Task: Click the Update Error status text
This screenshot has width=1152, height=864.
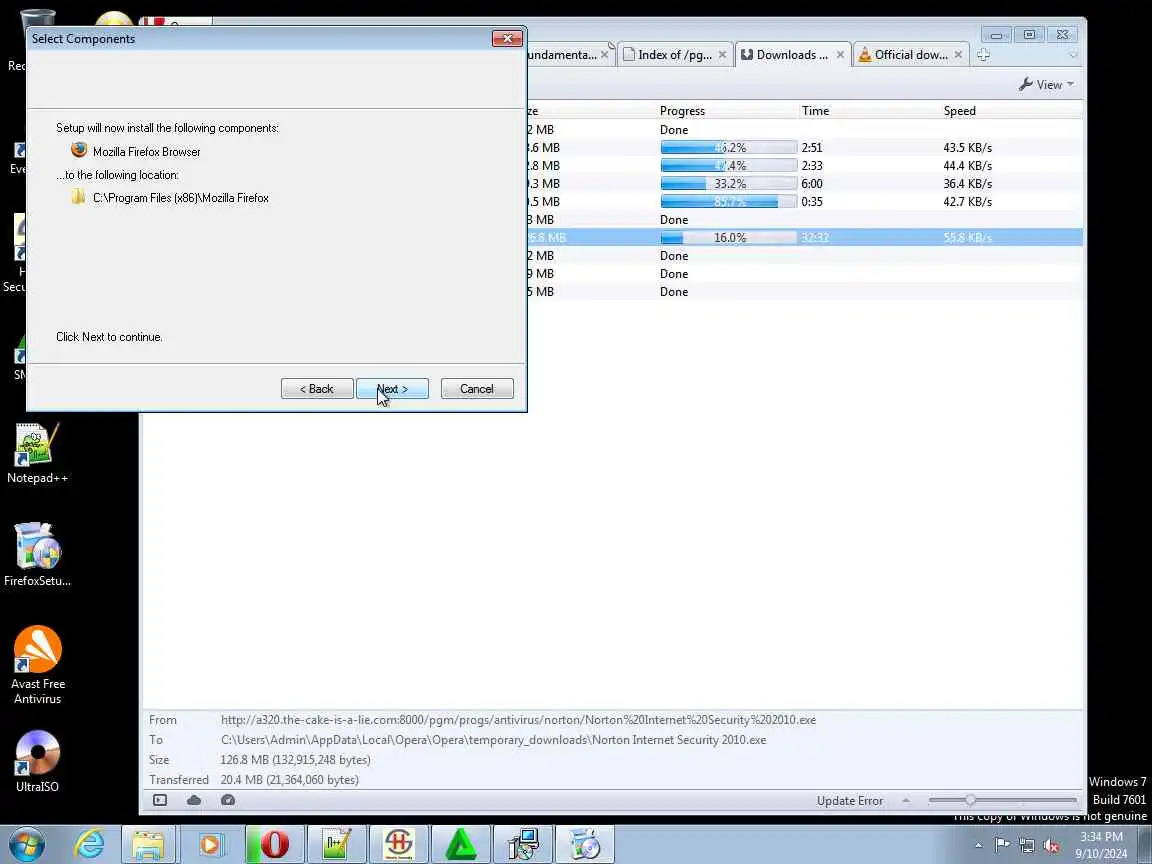Action: [850, 801]
